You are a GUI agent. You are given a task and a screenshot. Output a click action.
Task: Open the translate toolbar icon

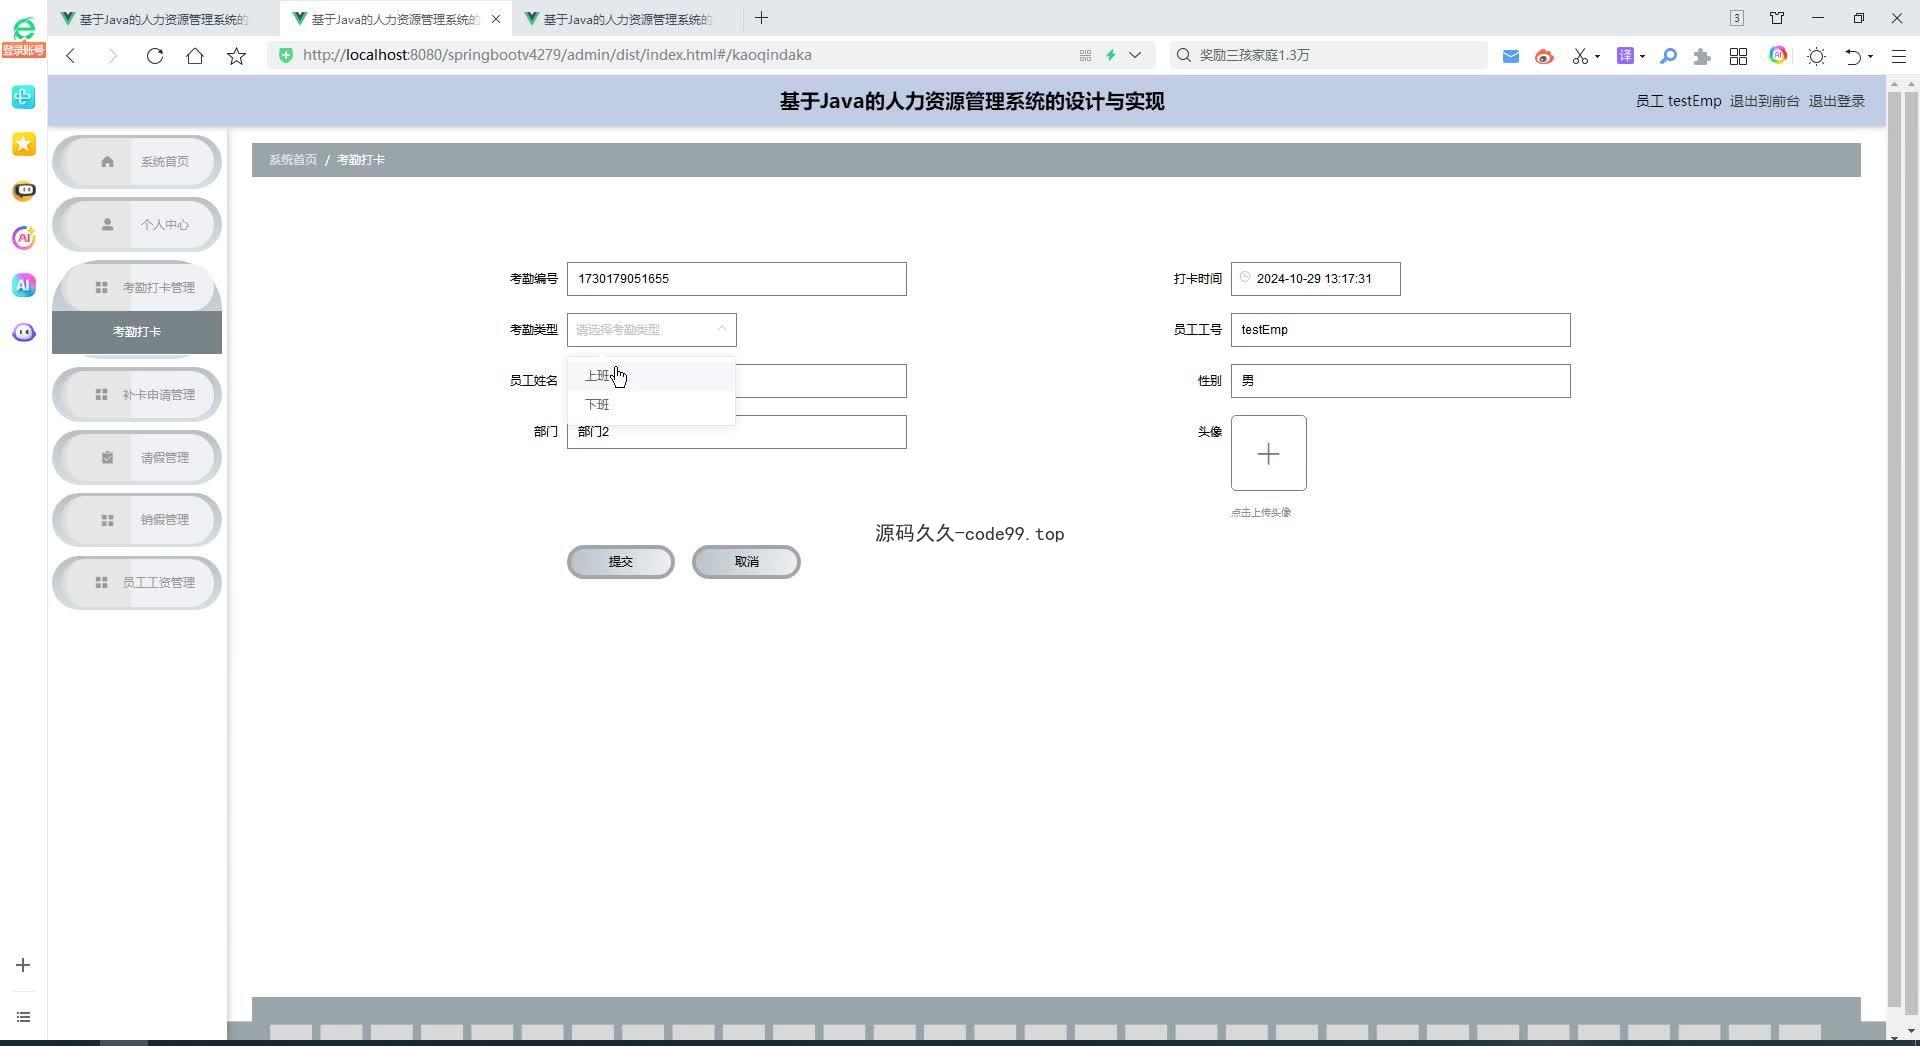(1626, 56)
